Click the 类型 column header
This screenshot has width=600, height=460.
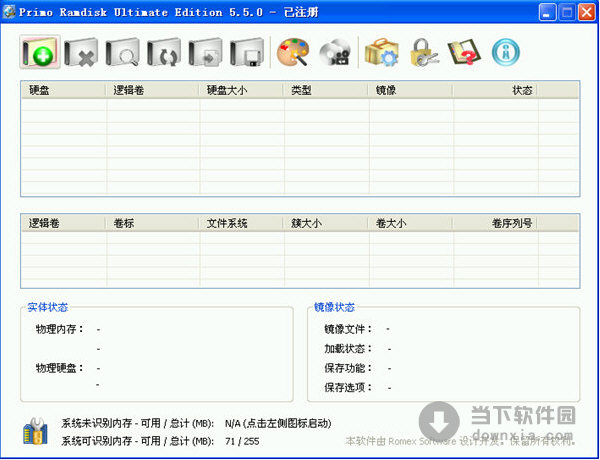tap(326, 90)
